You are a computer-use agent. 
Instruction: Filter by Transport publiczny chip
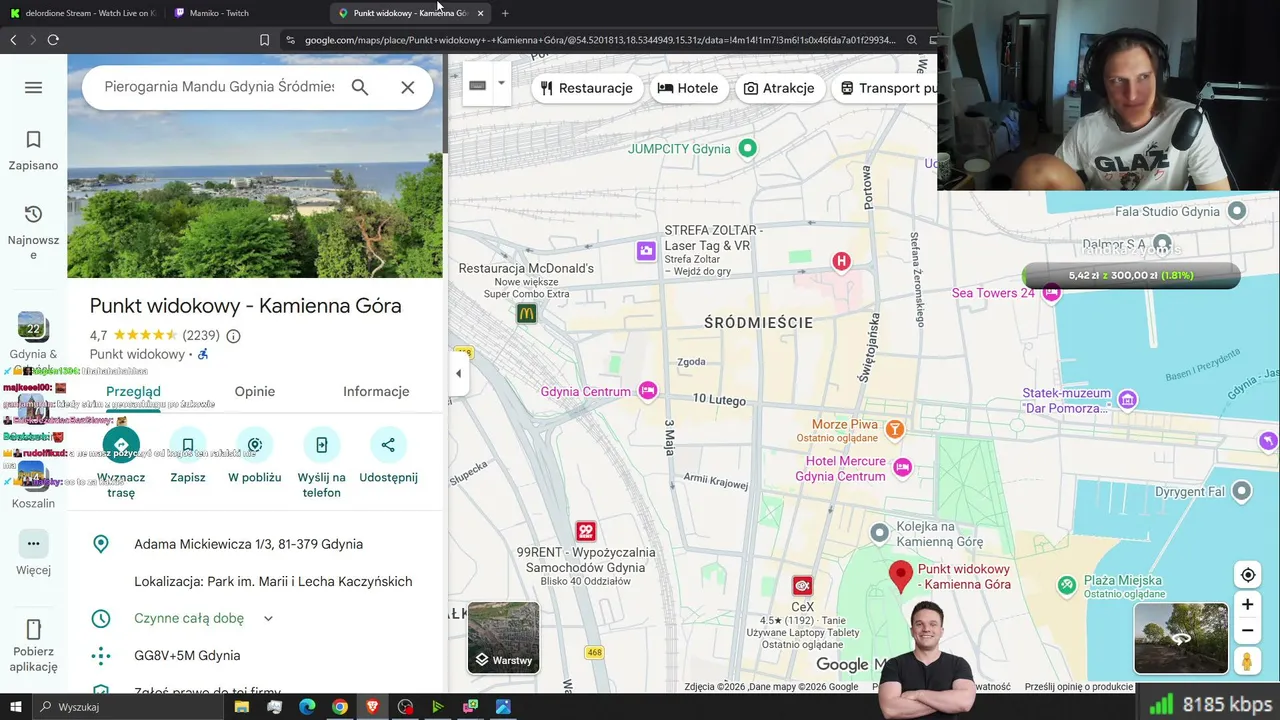pos(885,88)
